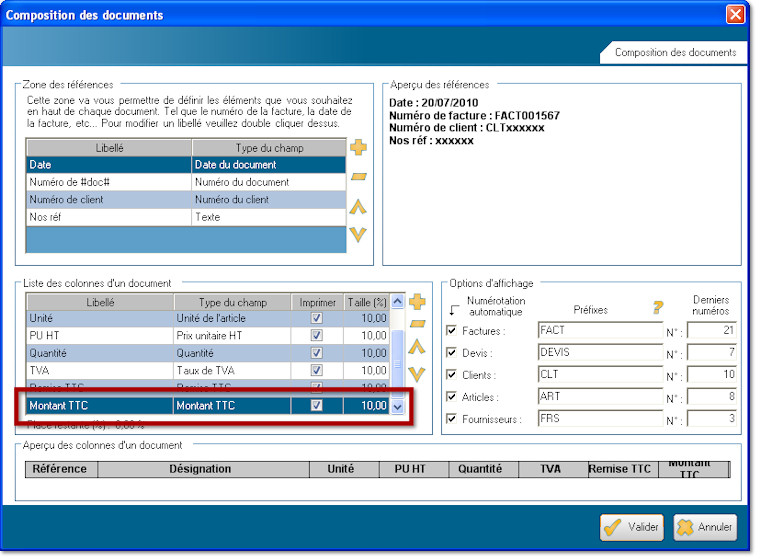
Task: Move reference down with the arrow icon
Action: (x=358, y=235)
